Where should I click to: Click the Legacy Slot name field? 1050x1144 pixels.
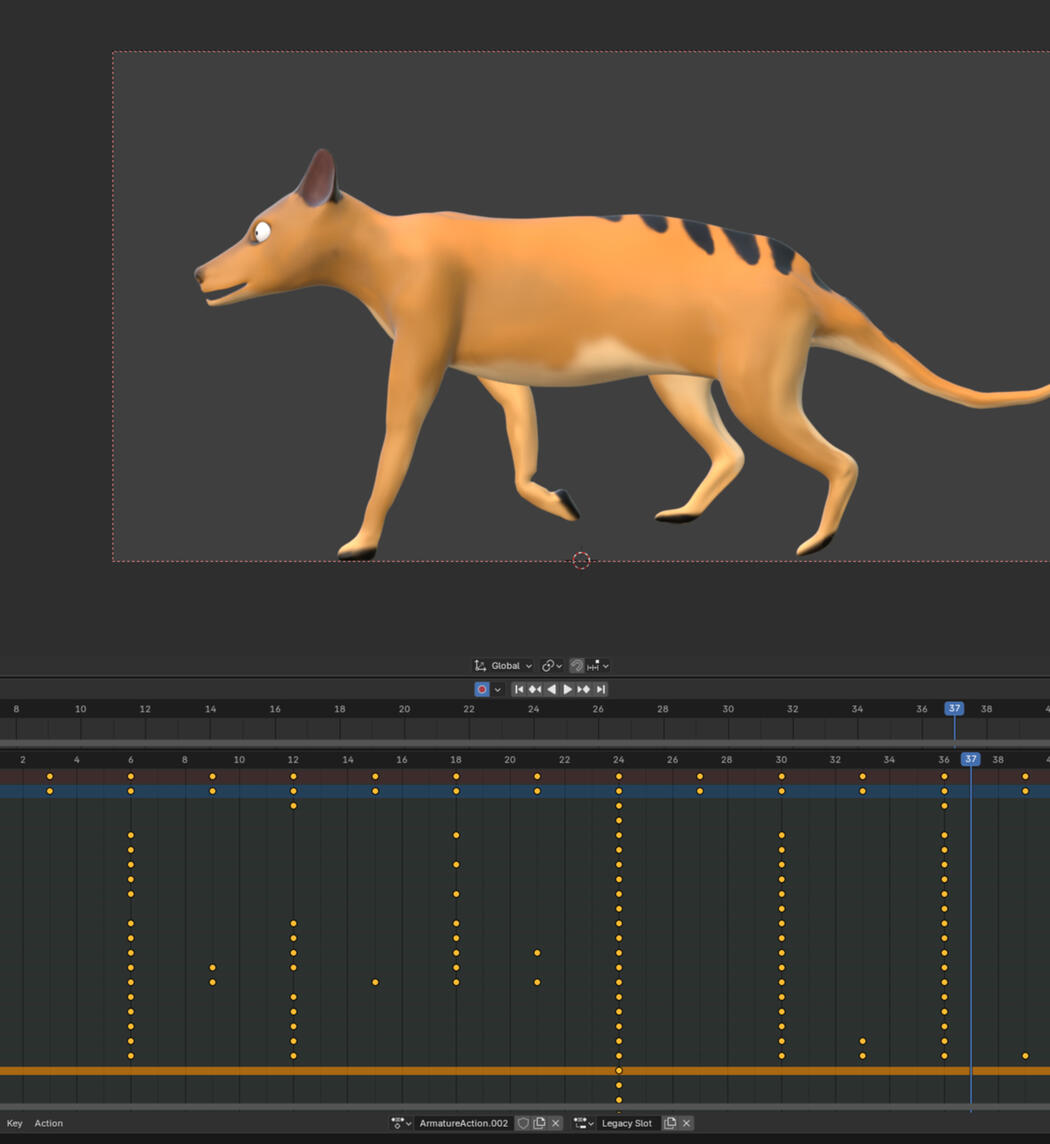pyautogui.click(x=627, y=1123)
